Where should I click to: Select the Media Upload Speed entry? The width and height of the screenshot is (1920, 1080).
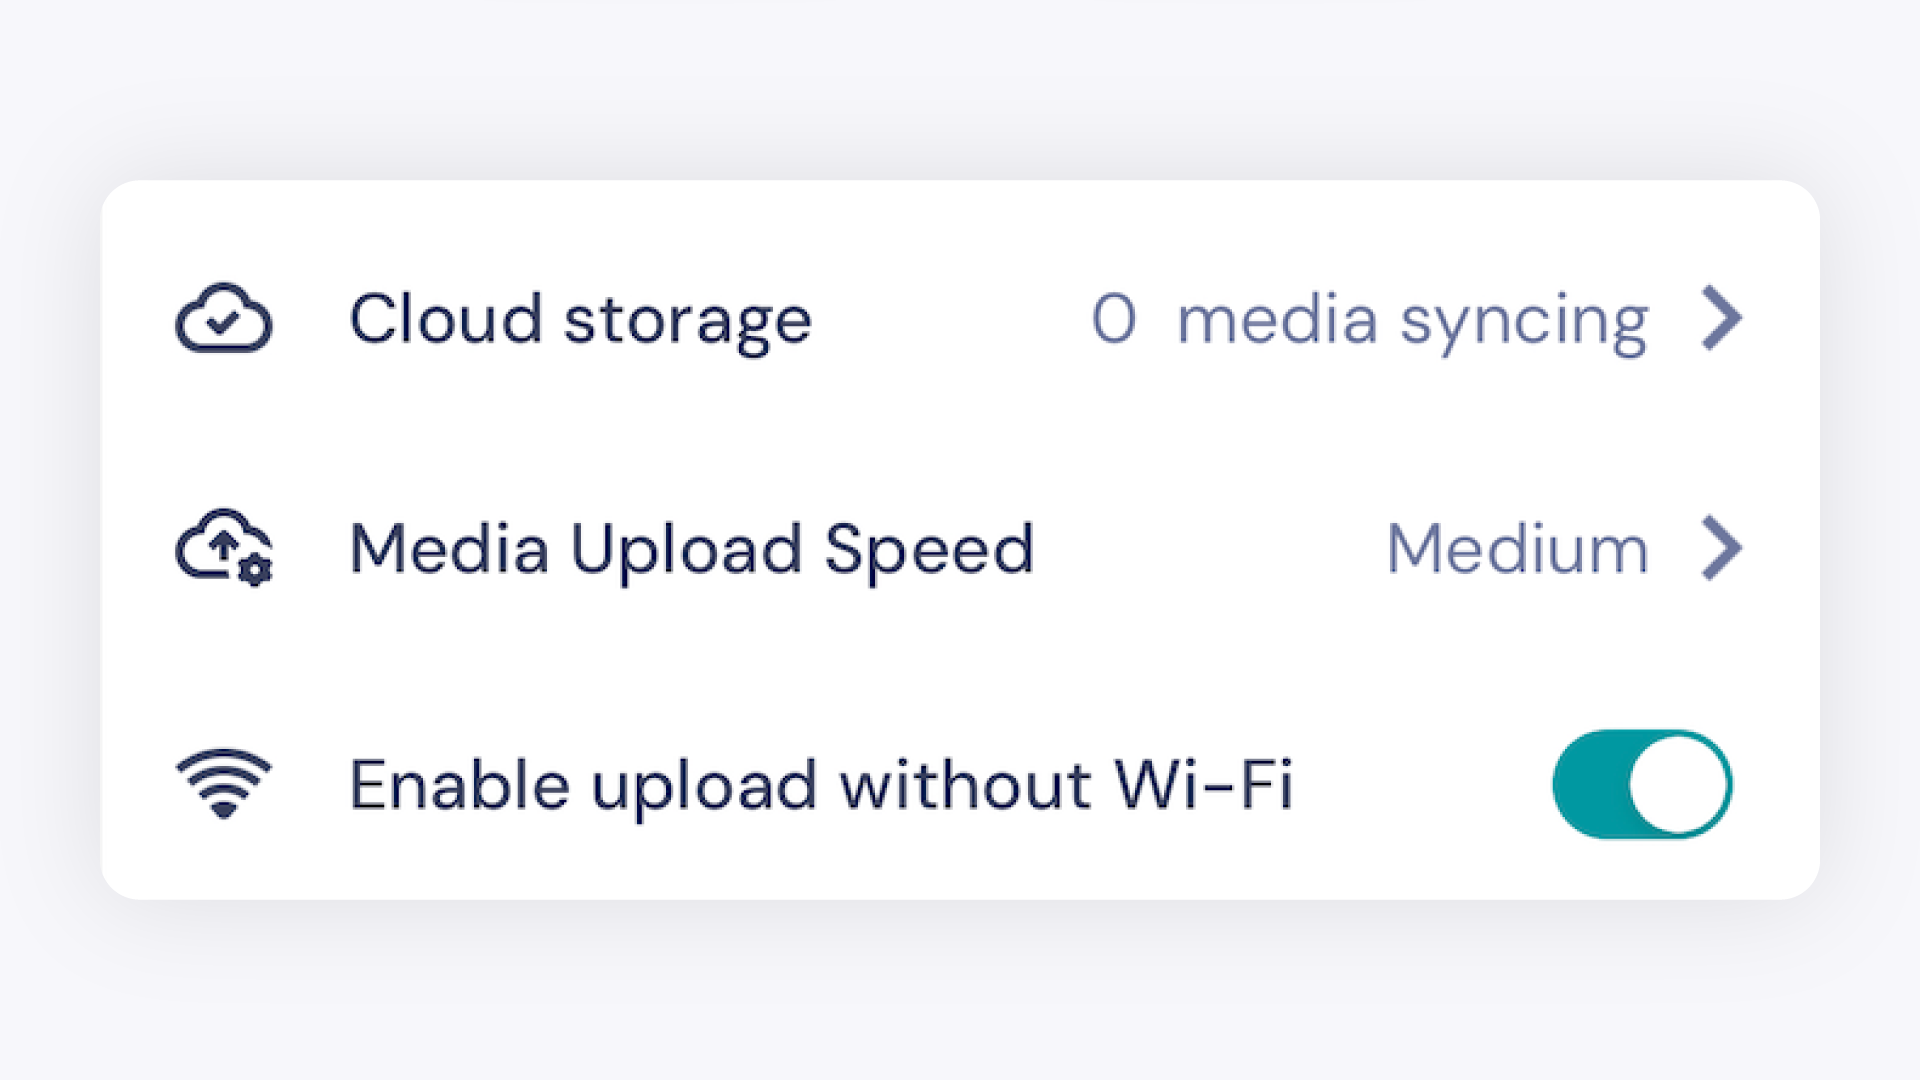690,548
